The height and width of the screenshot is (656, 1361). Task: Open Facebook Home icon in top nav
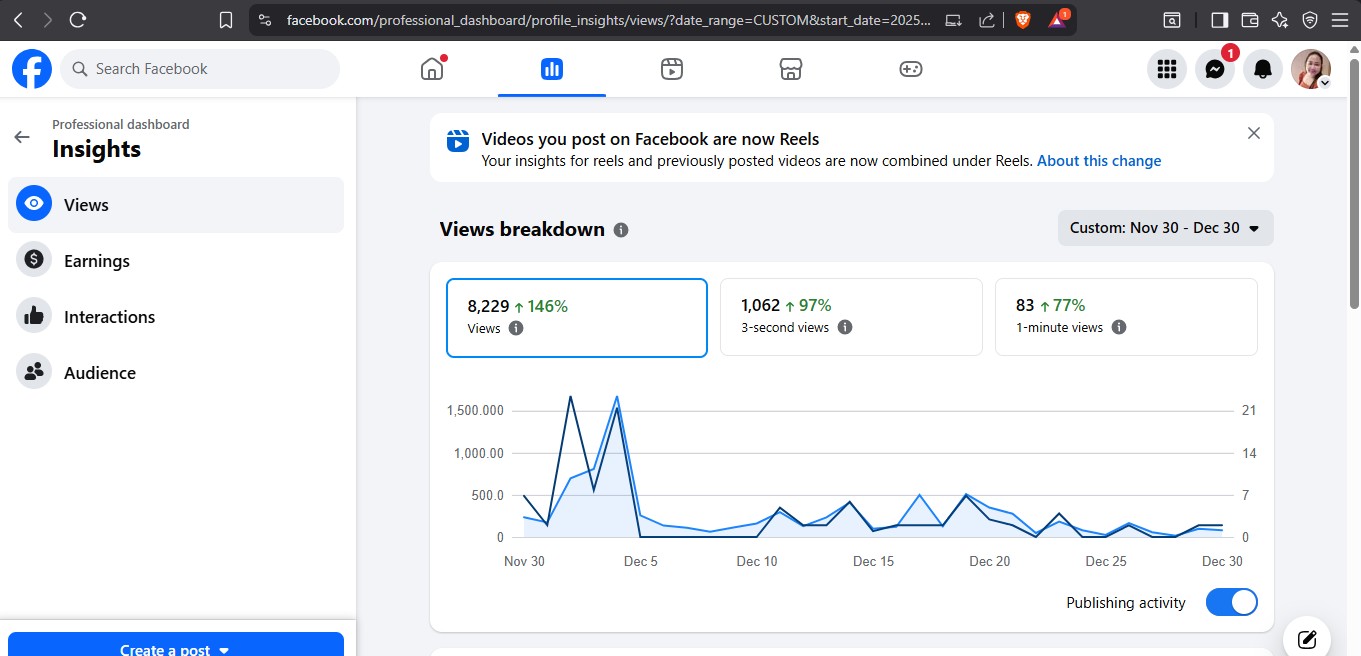pos(432,69)
